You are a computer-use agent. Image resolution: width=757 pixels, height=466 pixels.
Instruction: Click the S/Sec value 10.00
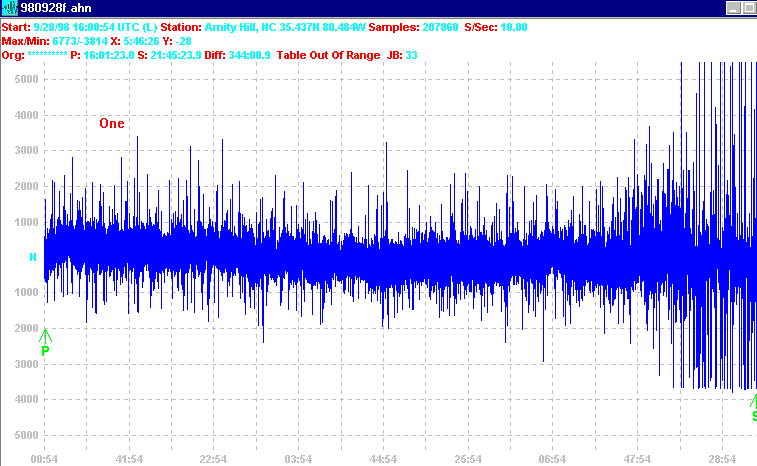[x=514, y=27]
